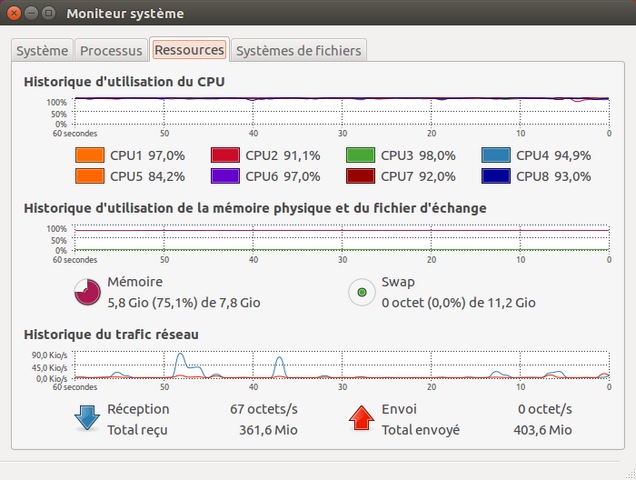Minimize the Moniteur système window
The height and width of the screenshot is (480, 636).
tap(31, 13)
